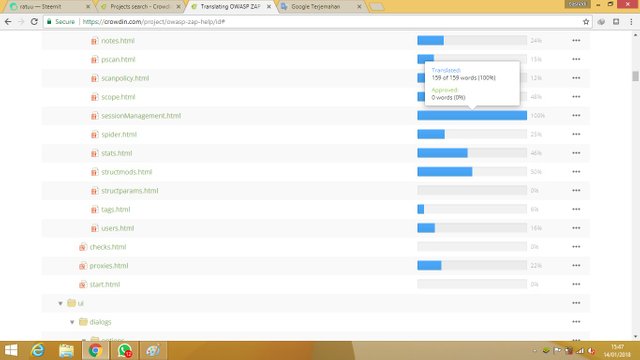Open the structparams.html file
The height and width of the screenshot is (360, 640).
click(x=129, y=191)
